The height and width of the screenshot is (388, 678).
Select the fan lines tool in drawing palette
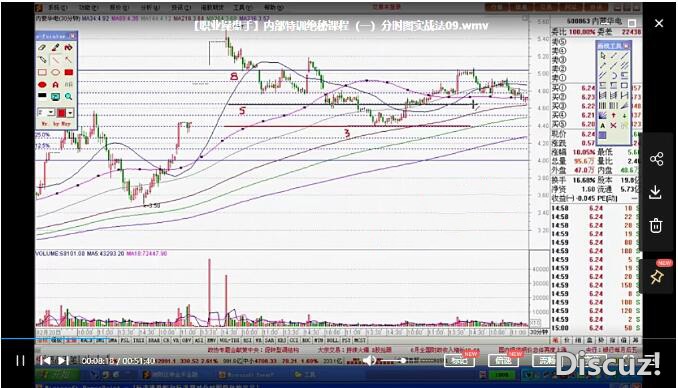(x=625, y=106)
